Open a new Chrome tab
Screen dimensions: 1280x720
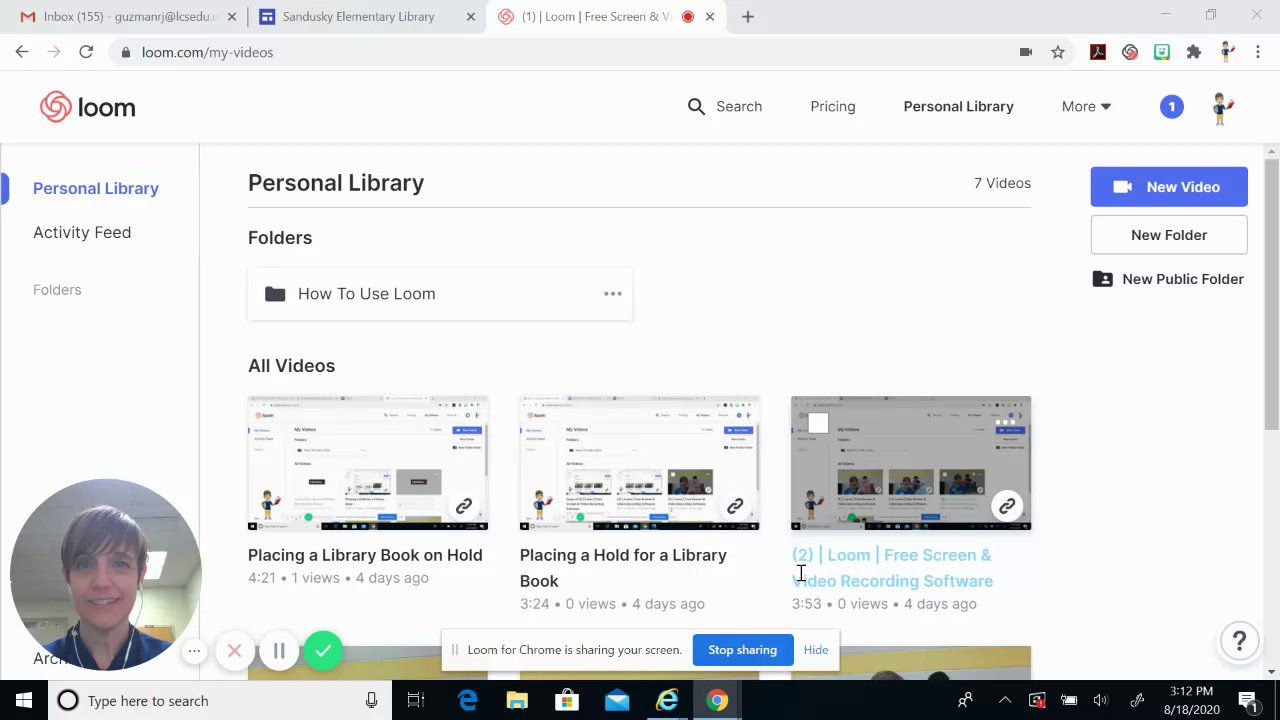[747, 16]
